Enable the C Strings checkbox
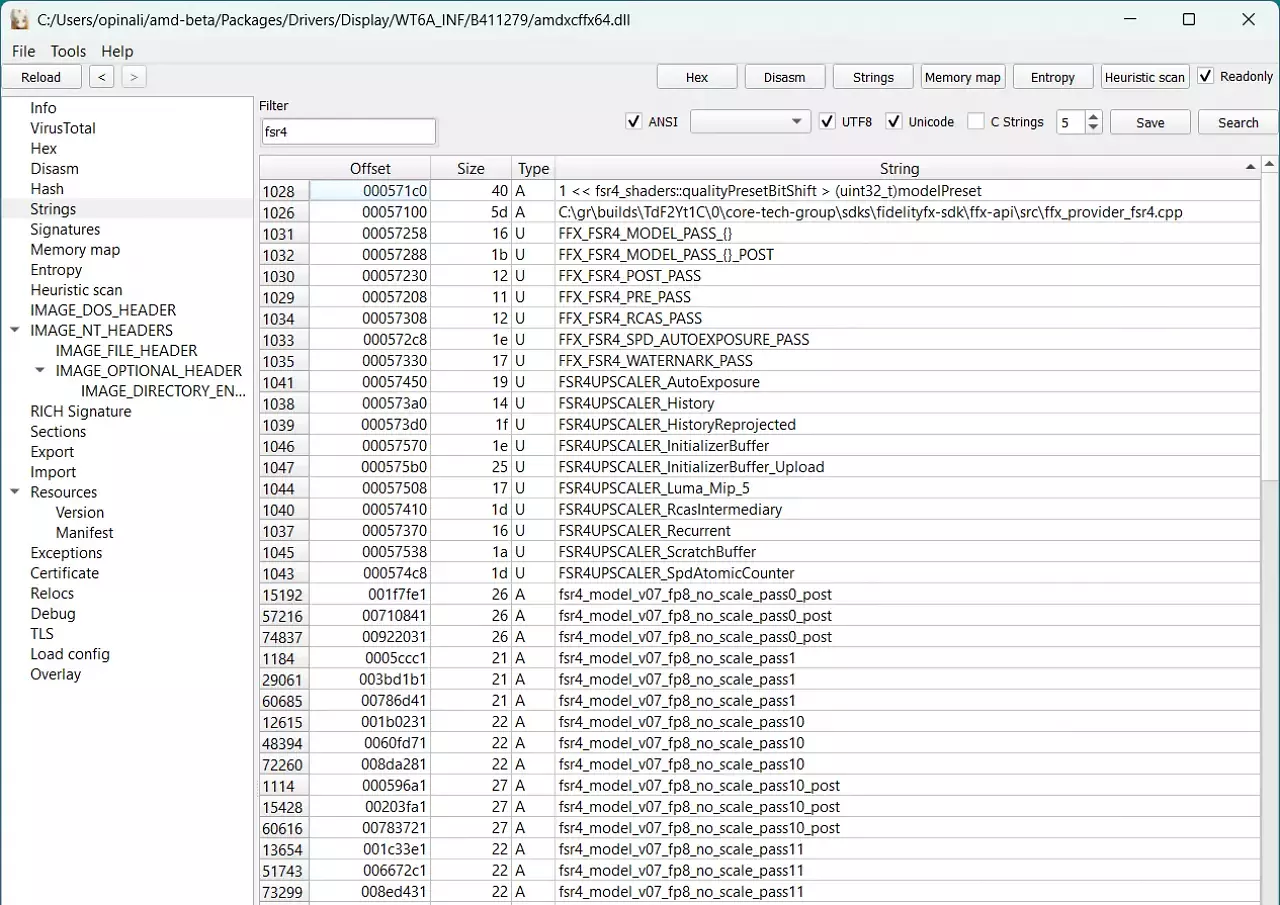Image resolution: width=1280 pixels, height=905 pixels. [x=976, y=122]
